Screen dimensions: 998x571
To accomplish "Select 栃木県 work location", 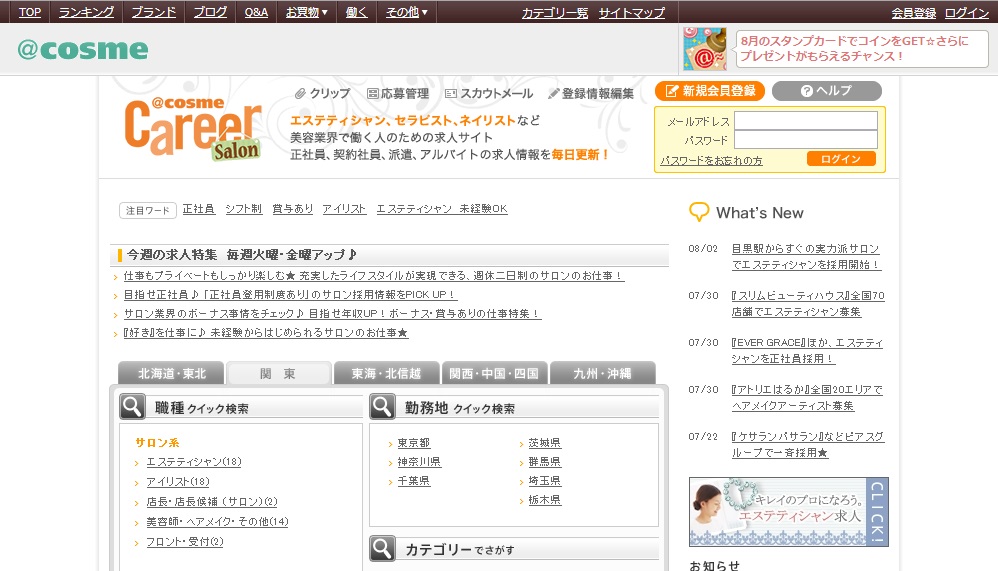I will click(x=545, y=500).
